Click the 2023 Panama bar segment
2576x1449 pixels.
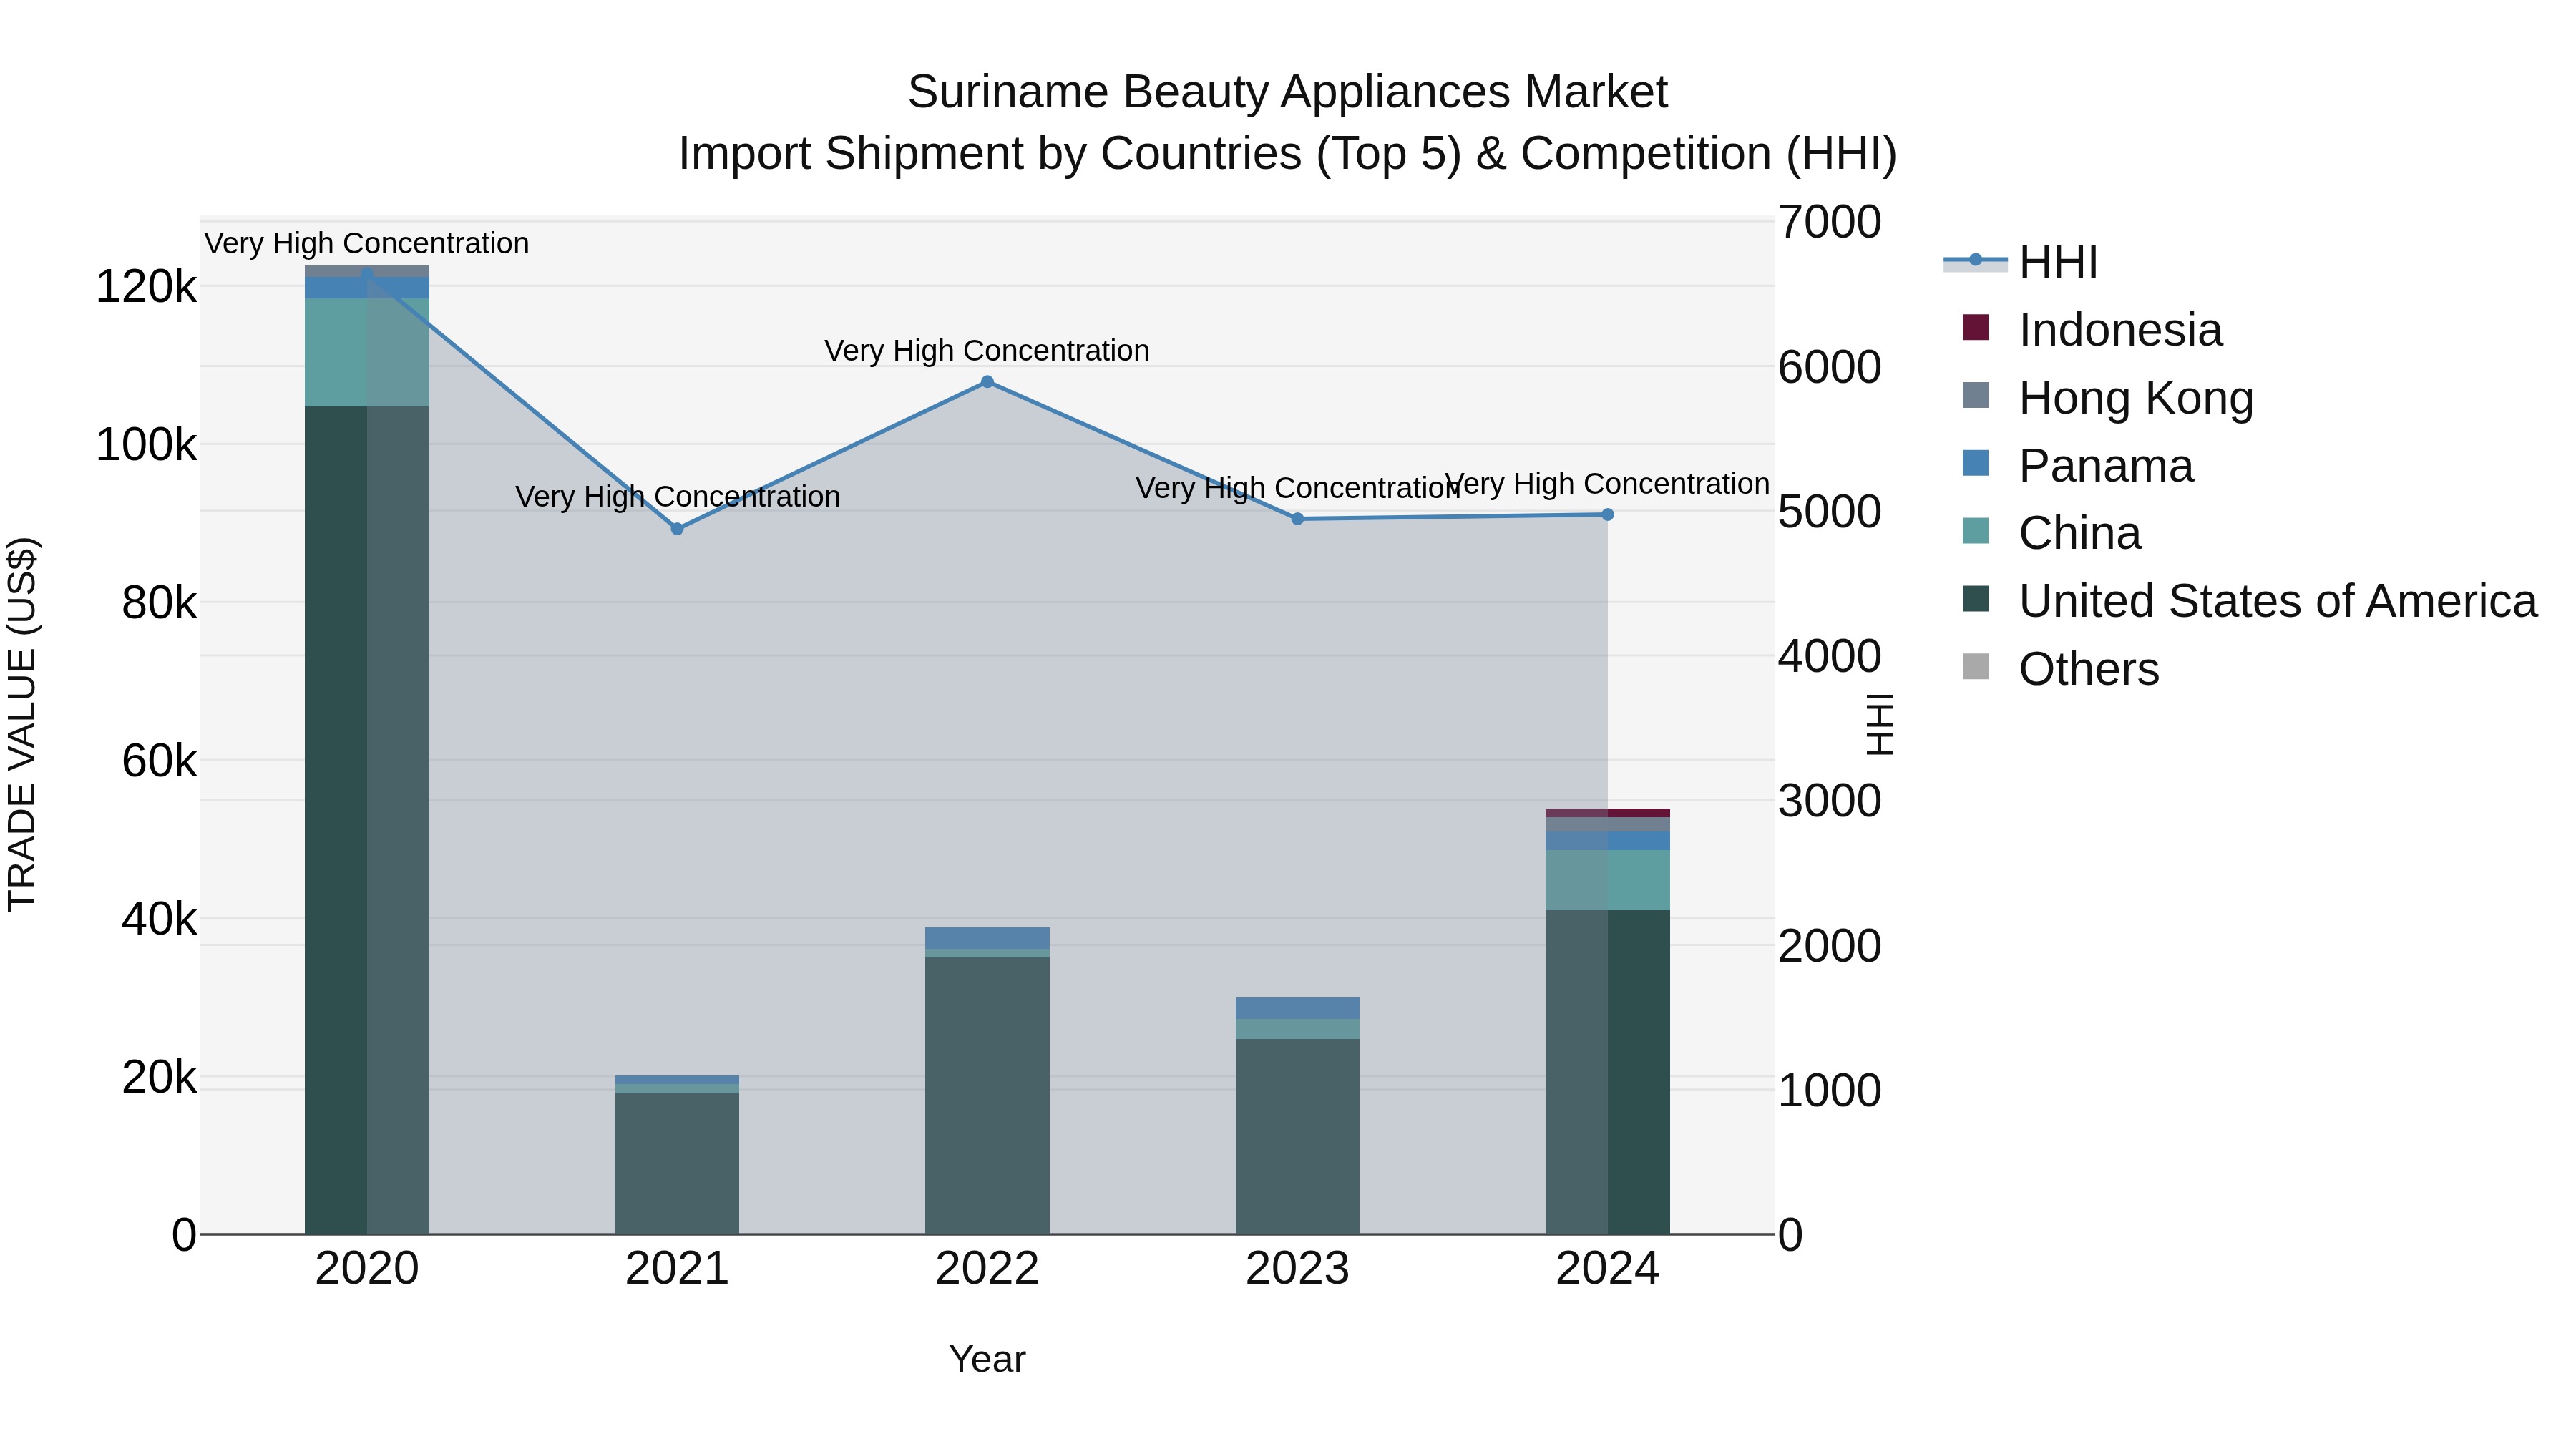click(1297, 1008)
